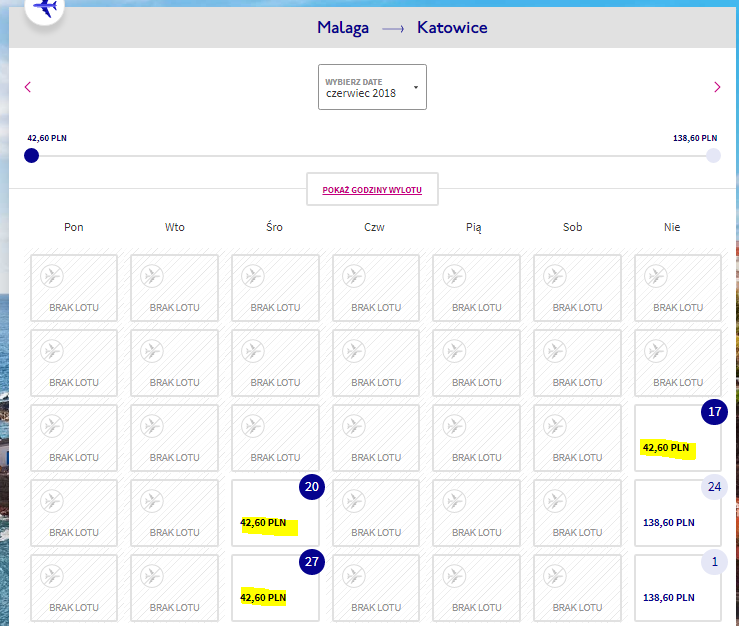Click the date badge showing 17

click(x=714, y=412)
